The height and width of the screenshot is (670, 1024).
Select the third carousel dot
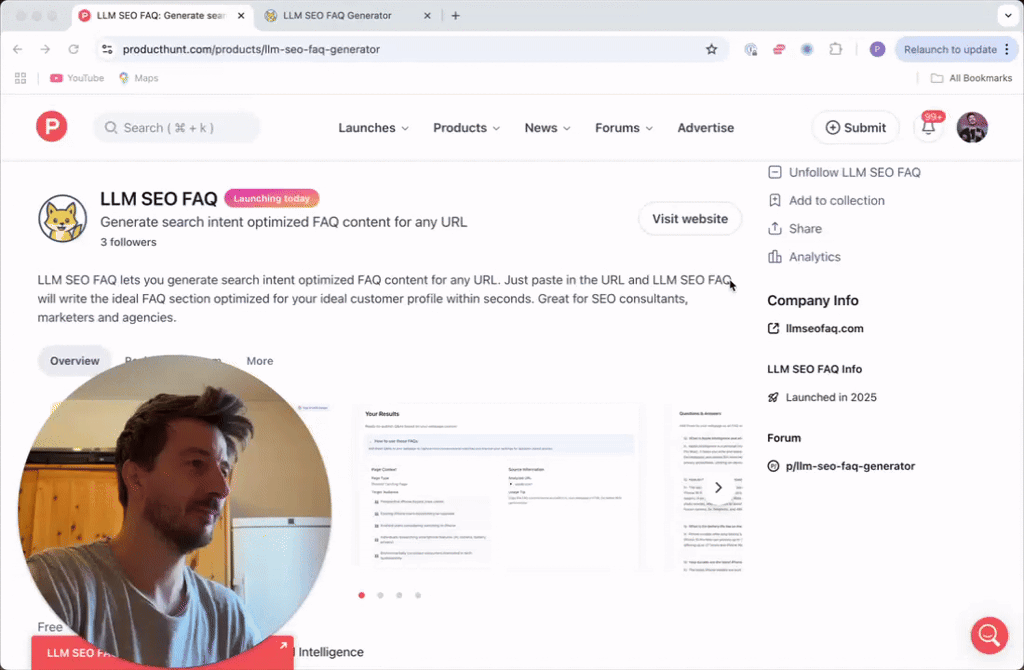[399, 595]
